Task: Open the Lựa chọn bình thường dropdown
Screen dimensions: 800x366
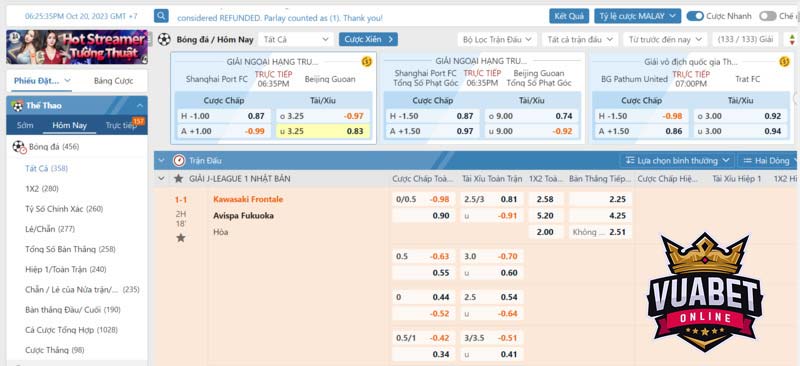Action: (678, 160)
